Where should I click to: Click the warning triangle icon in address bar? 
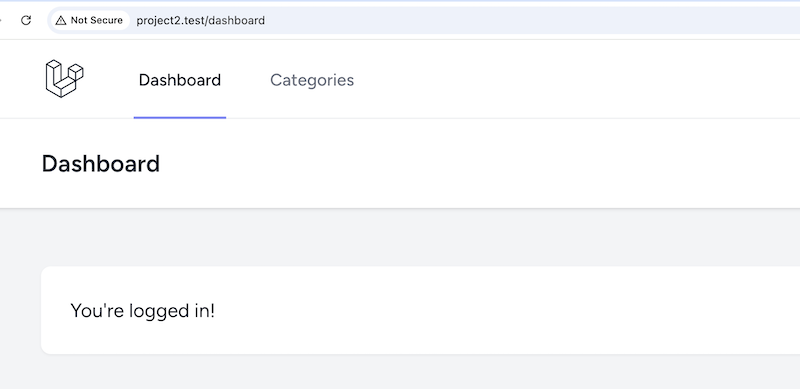(x=61, y=20)
